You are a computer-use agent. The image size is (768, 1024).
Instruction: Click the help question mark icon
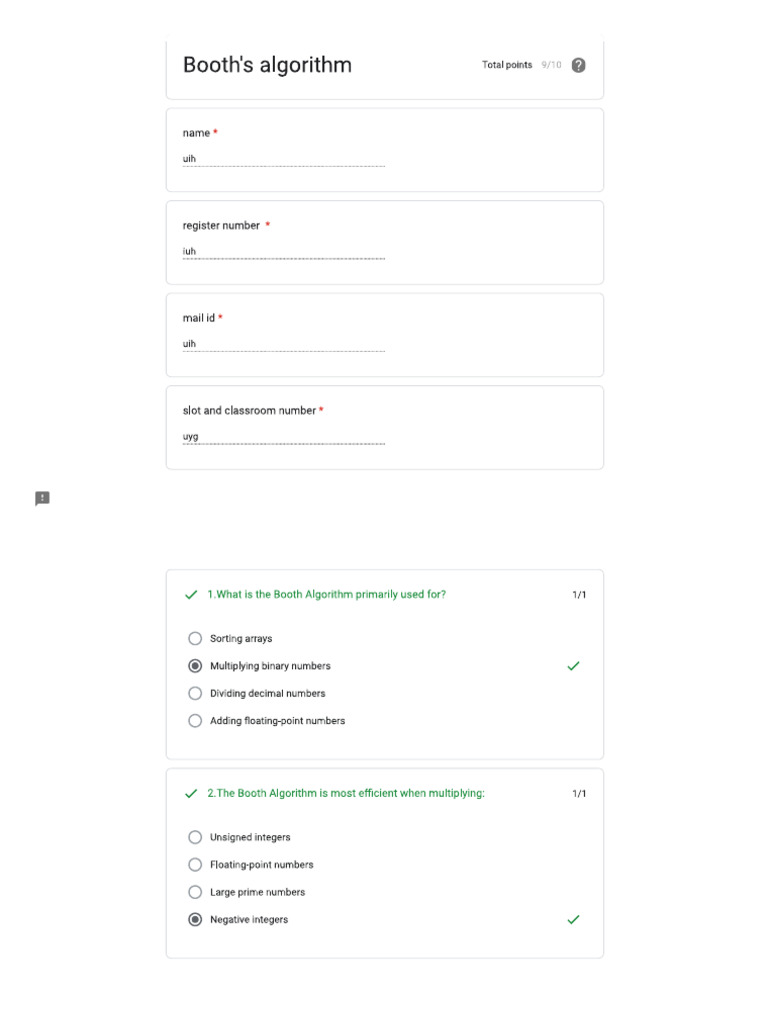(x=578, y=65)
